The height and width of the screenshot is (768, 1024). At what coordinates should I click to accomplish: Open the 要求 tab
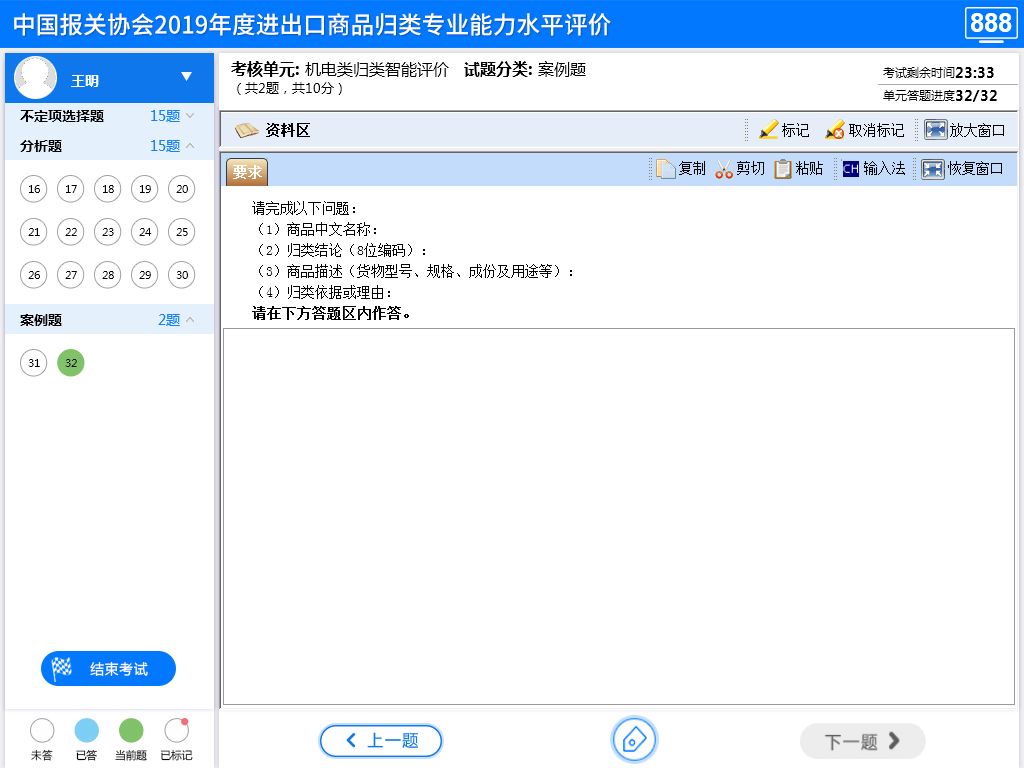pyautogui.click(x=247, y=172)
